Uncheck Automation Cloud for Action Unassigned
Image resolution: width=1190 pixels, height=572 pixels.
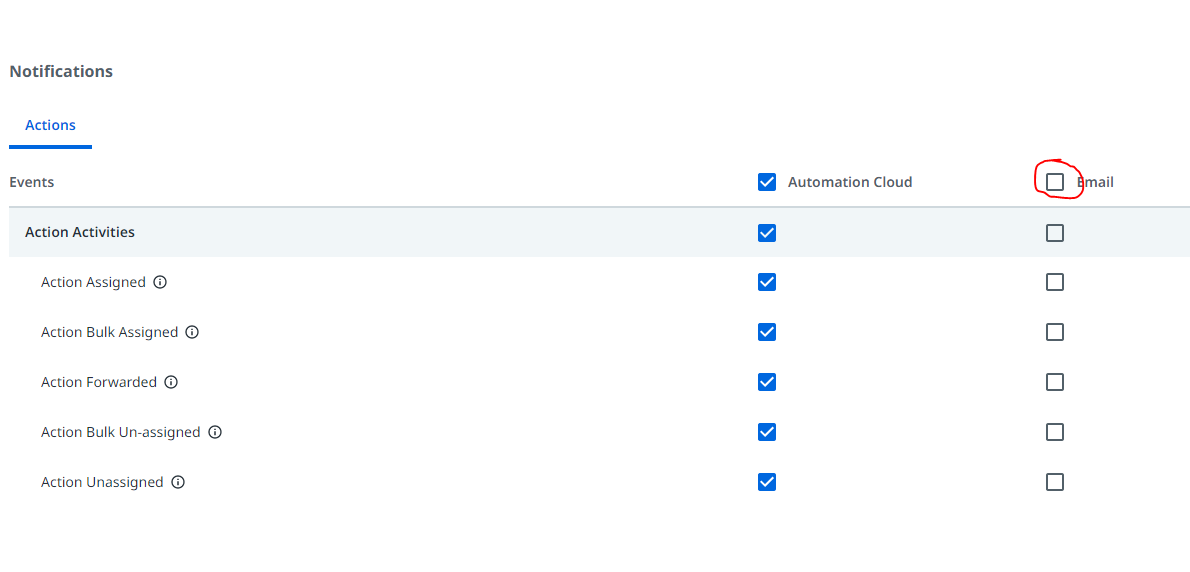(767, 482)
